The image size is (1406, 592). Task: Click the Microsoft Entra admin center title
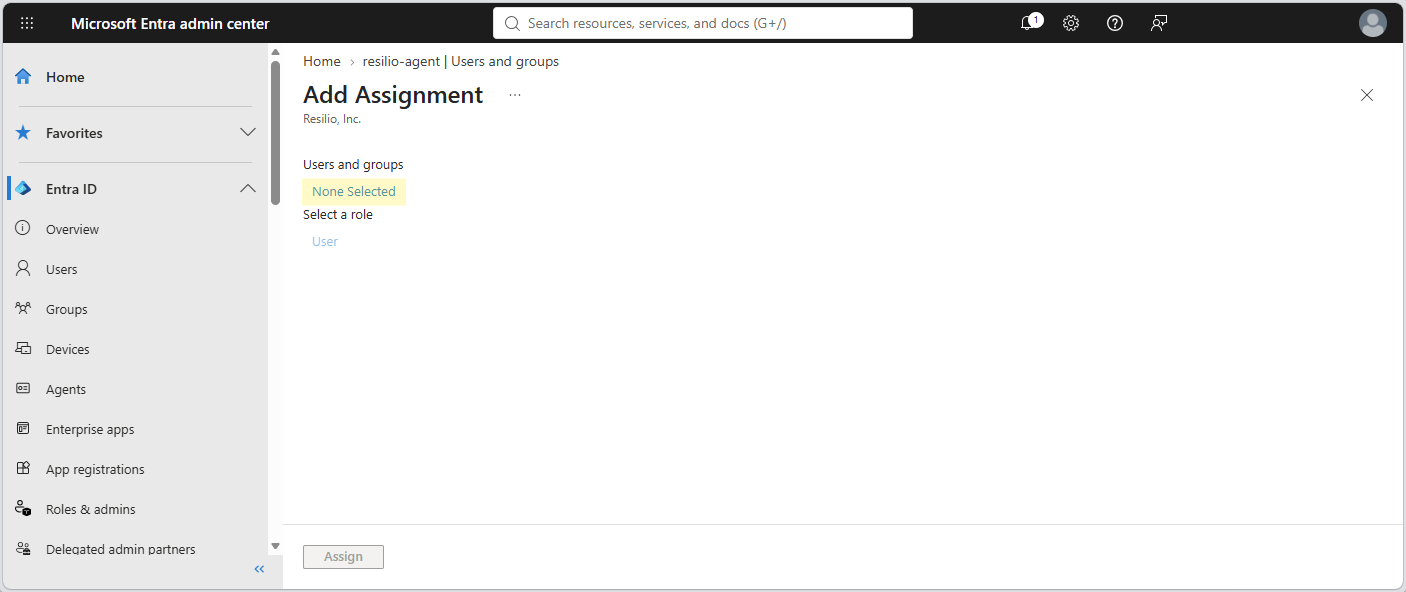[170, 23]
